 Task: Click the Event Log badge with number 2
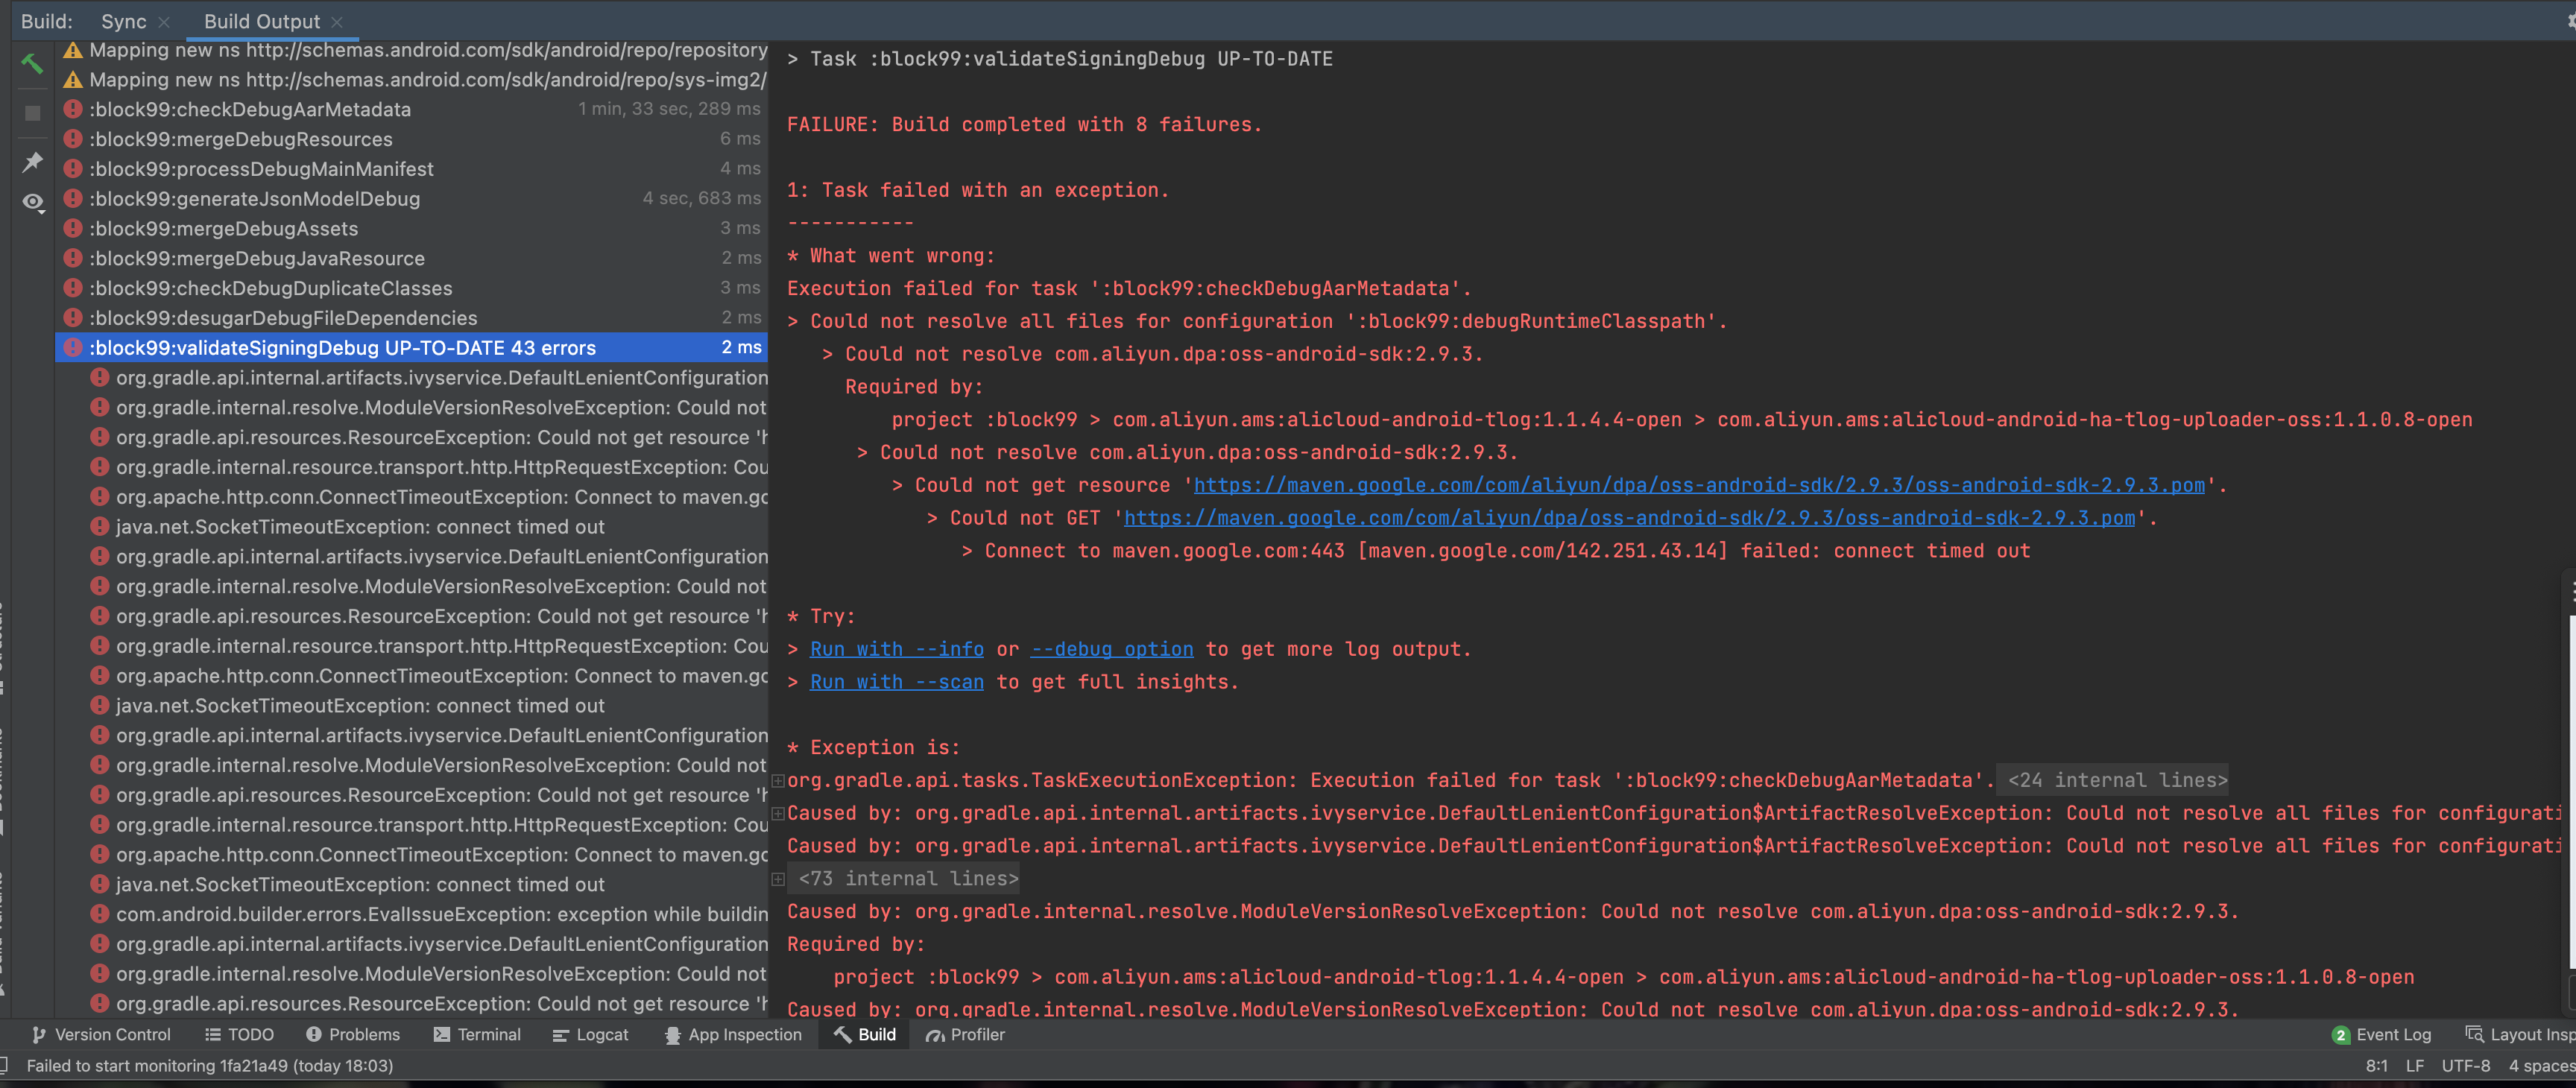tap(2340, 1035)
